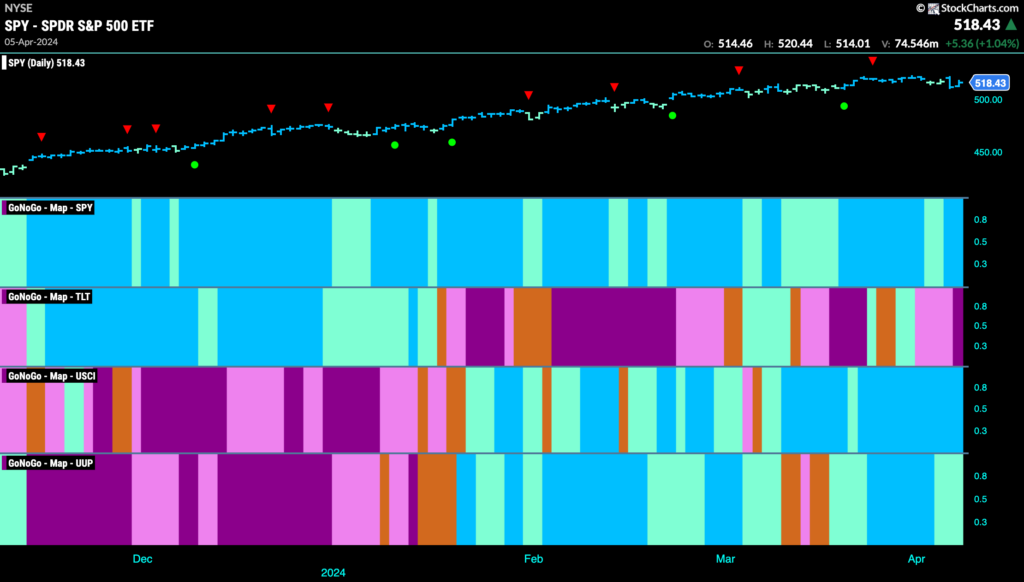Click the GoNoGo - Map - USCI label
Image resolution: width=1024 pixels, height=582 pixels.
(x=51, y=376)
